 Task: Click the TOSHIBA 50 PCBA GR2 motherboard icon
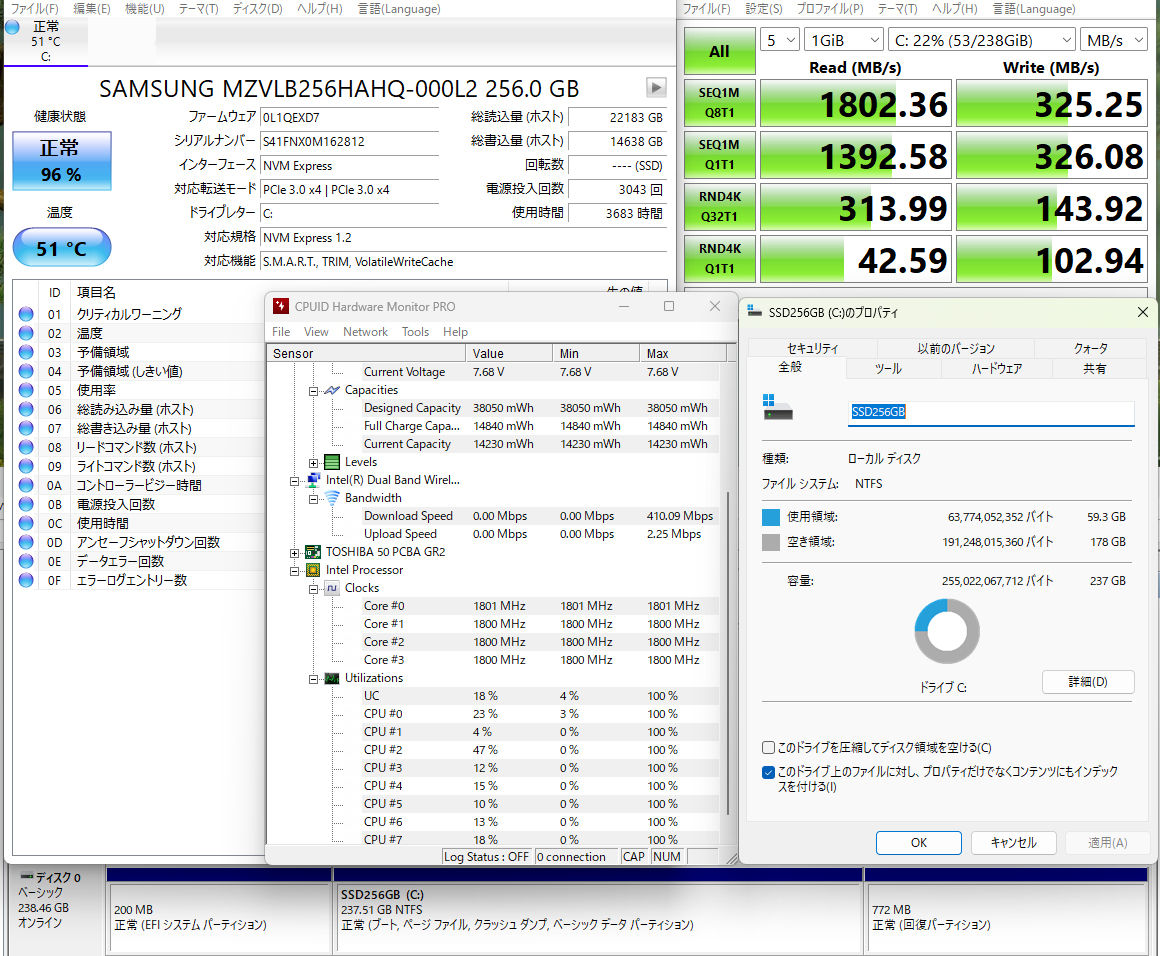[x=313, y=552]
